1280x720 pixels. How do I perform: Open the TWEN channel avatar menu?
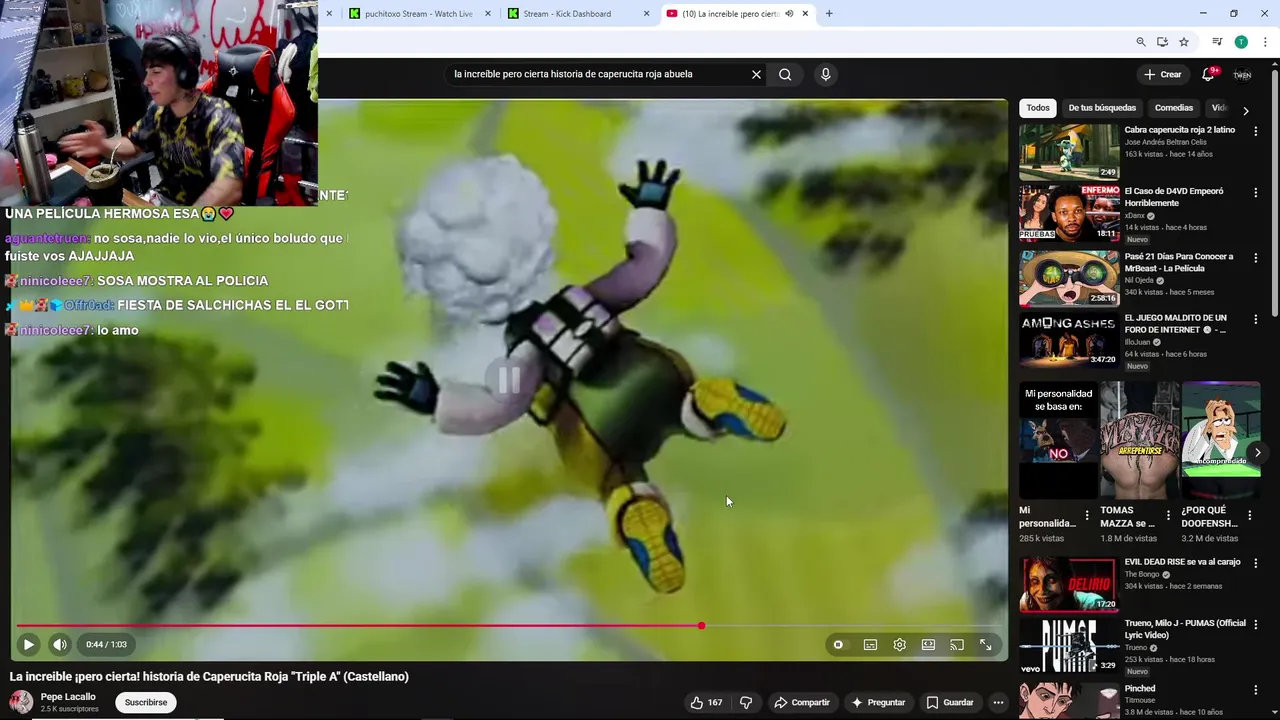pos(1242,74)
